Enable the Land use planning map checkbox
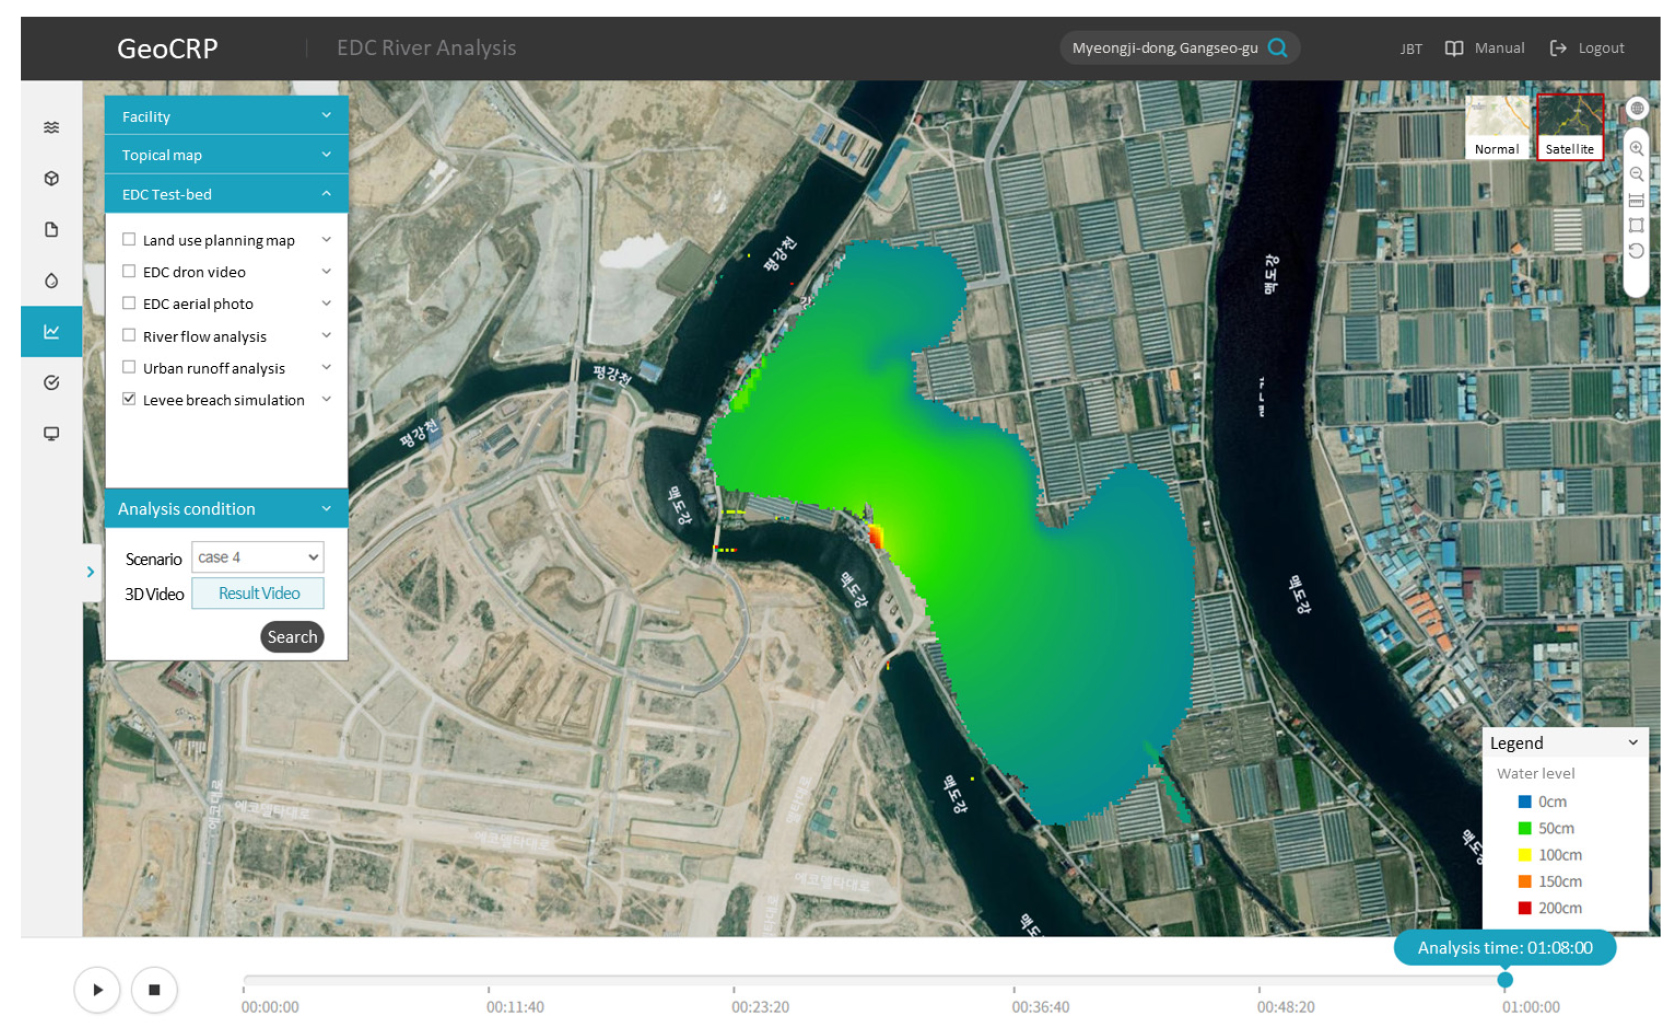Image resolution: width=1676 pixels, height=1035 pixels. coord(129,240)
